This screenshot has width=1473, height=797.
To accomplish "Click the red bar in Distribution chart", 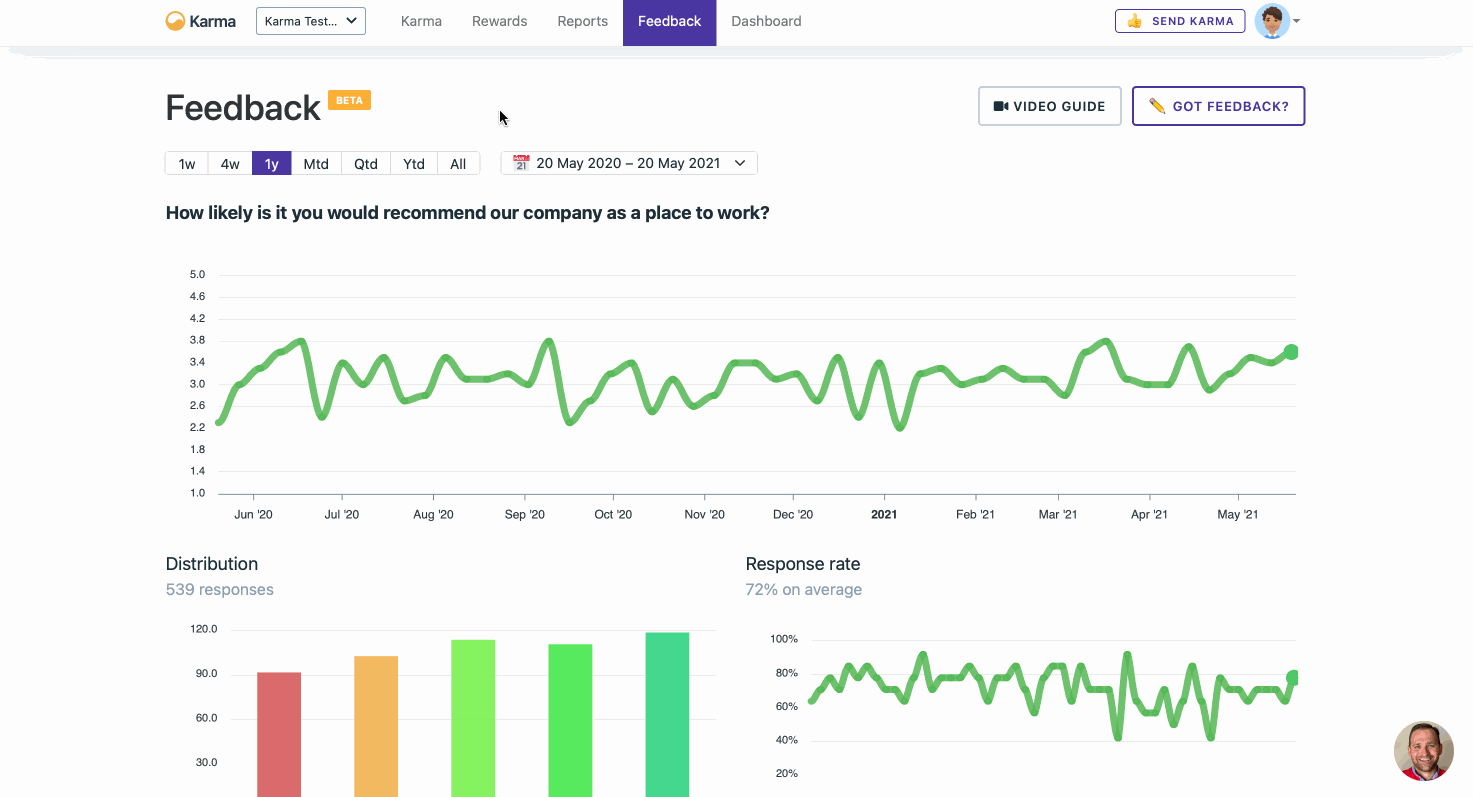I will tap(279, 734).
